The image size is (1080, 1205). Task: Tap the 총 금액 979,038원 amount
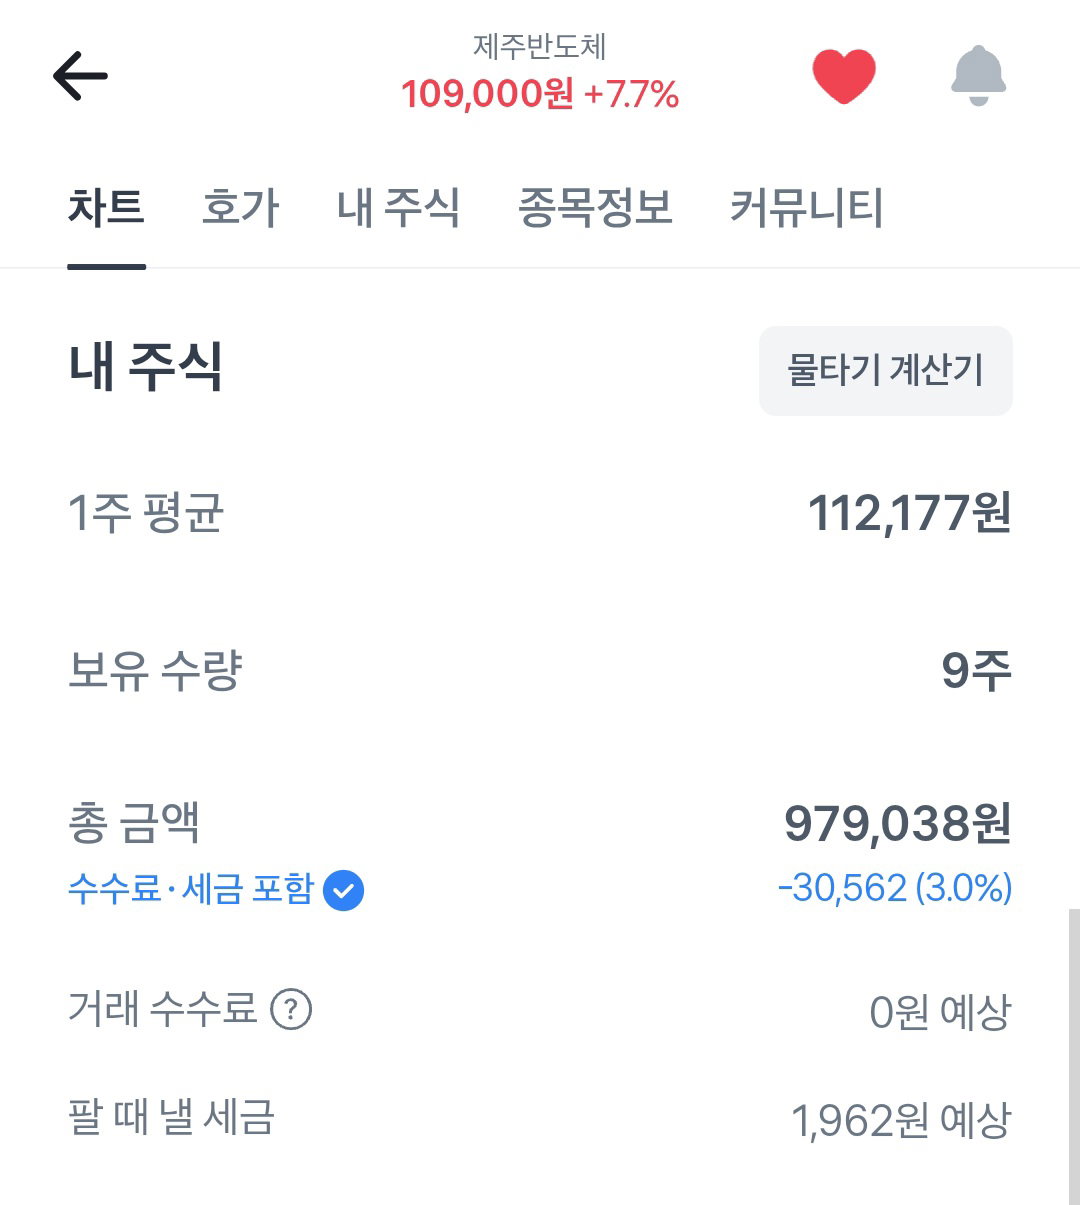pyautogui.click(x=898, y=824)
